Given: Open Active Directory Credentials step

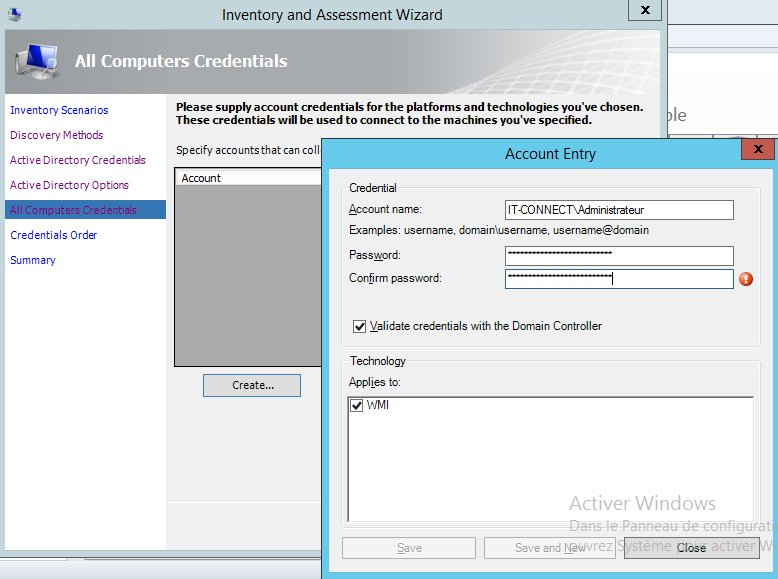Looking at the screenshot, I should coord(78,160).
